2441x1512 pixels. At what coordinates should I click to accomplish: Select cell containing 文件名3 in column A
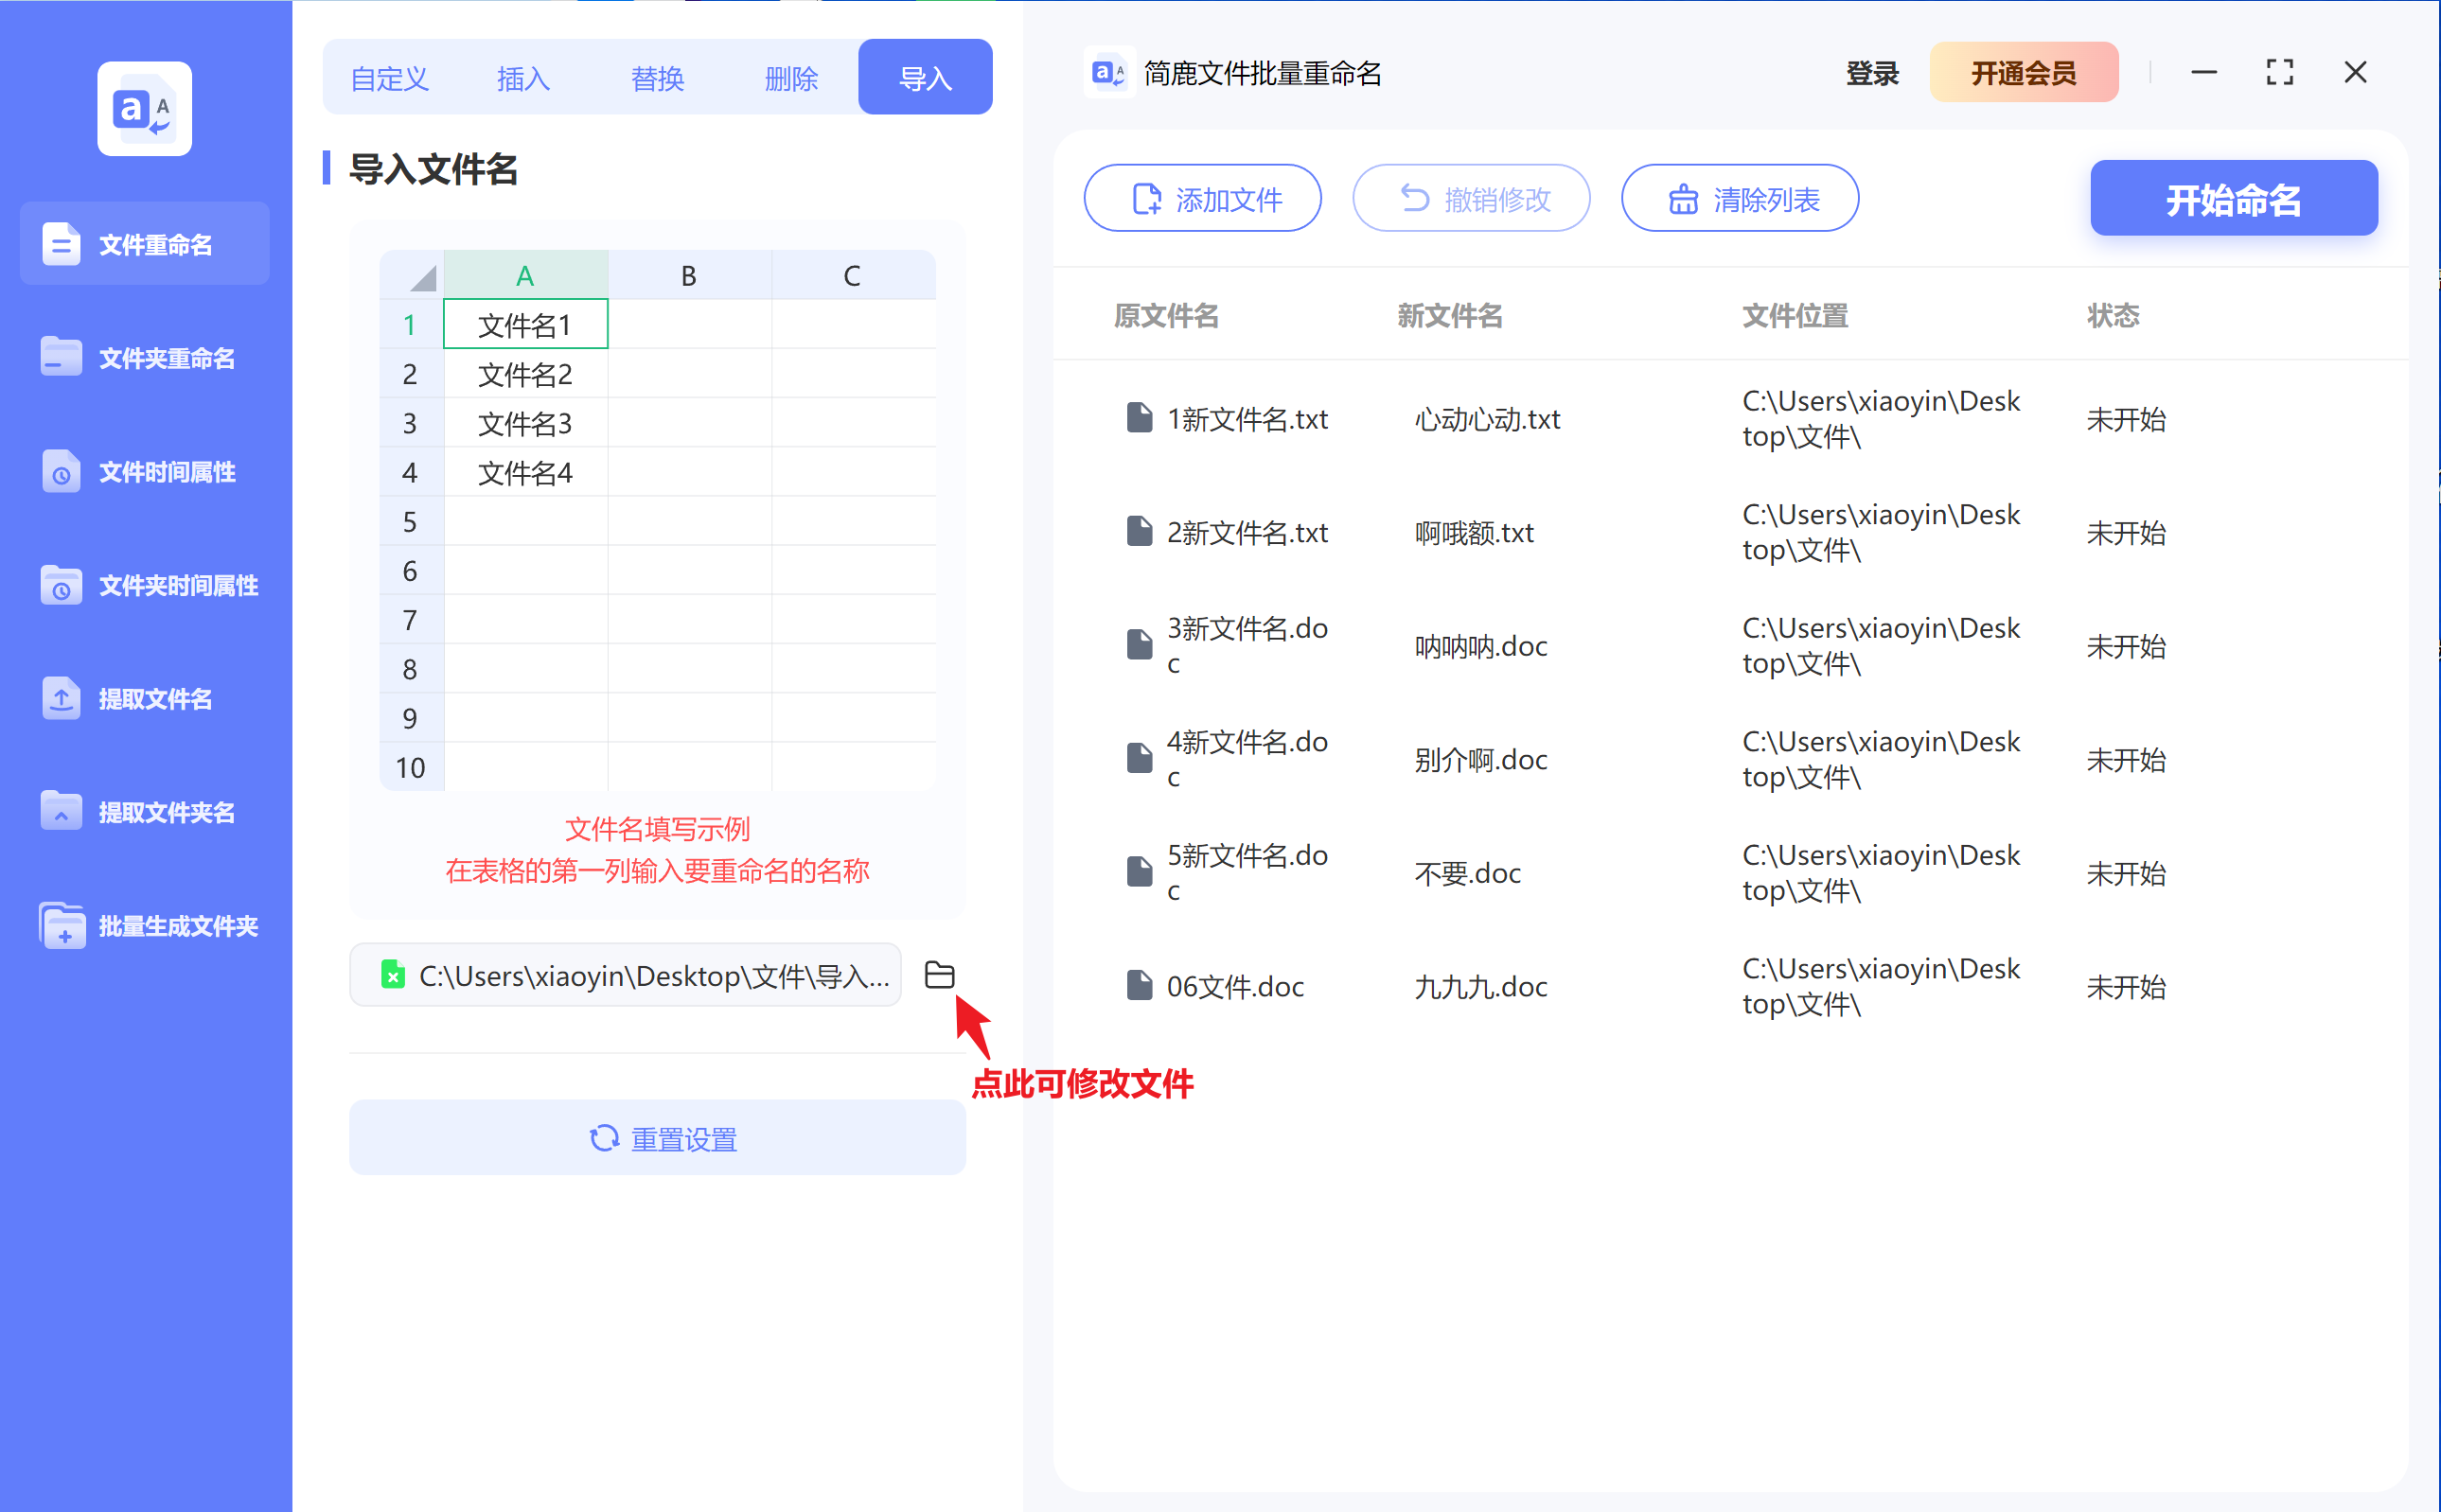pos(524,423)
